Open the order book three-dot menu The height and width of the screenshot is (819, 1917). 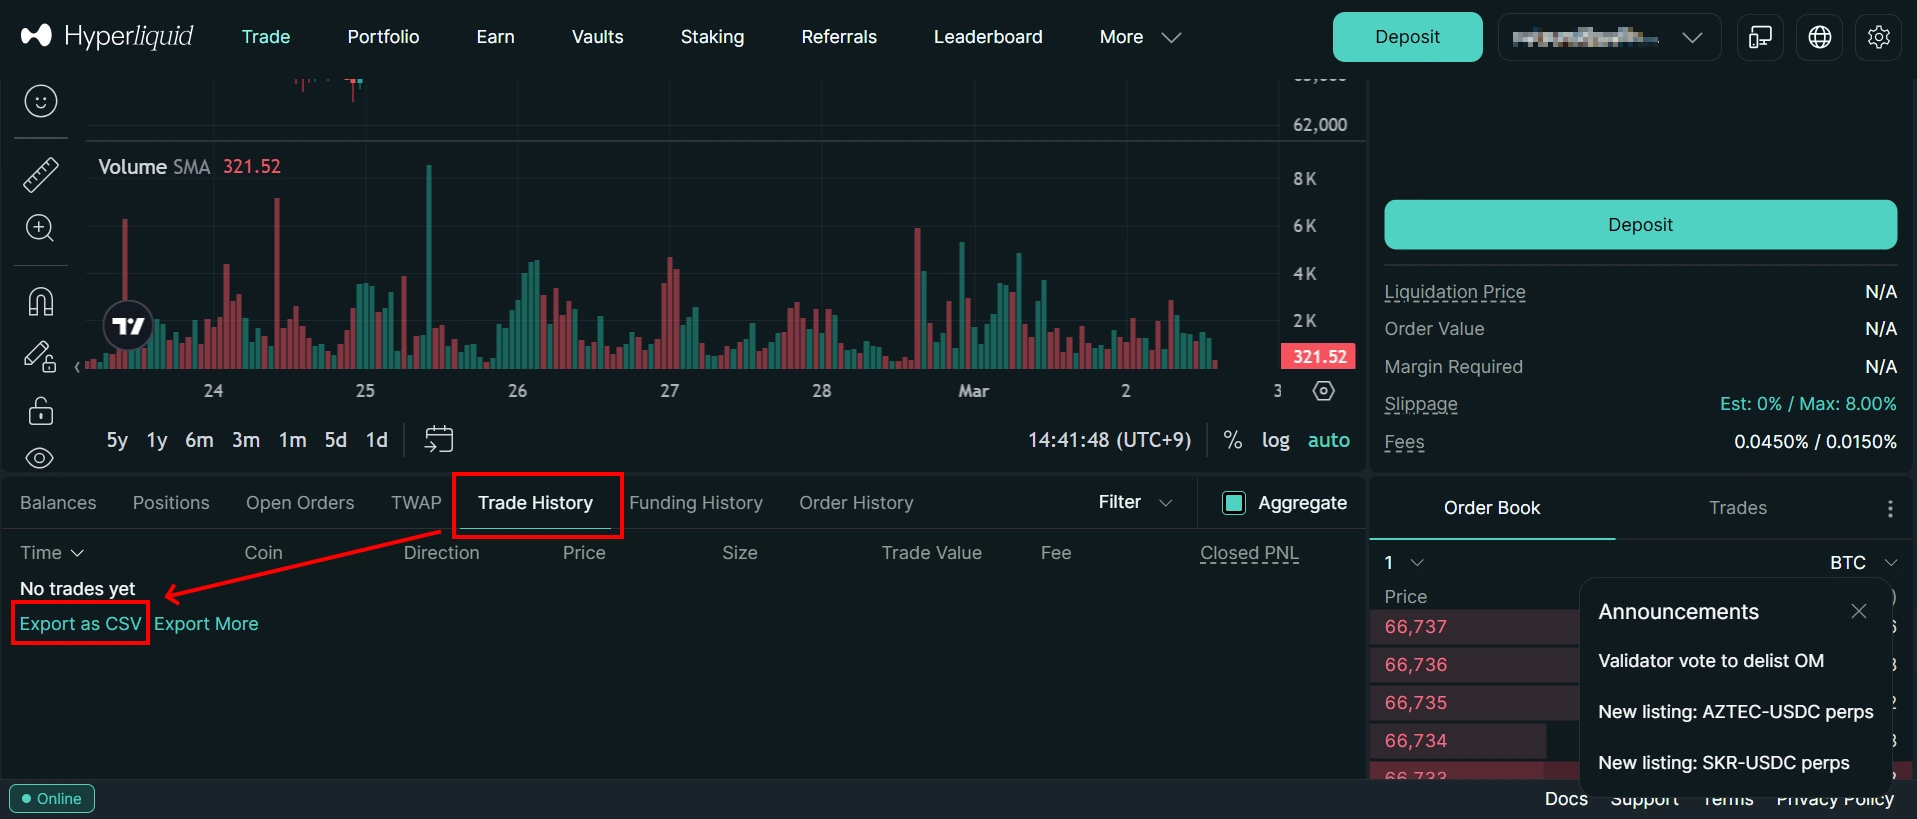(1890, 509)
